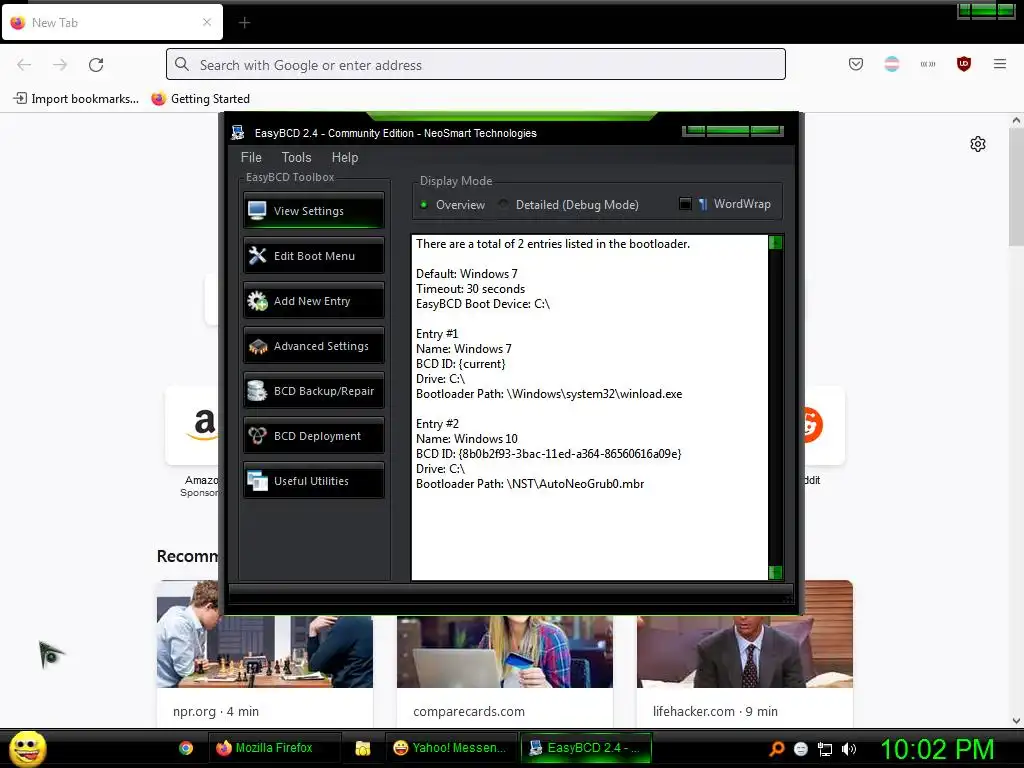Open the BCD Backup/Repair section

click(x=313, y=391)
